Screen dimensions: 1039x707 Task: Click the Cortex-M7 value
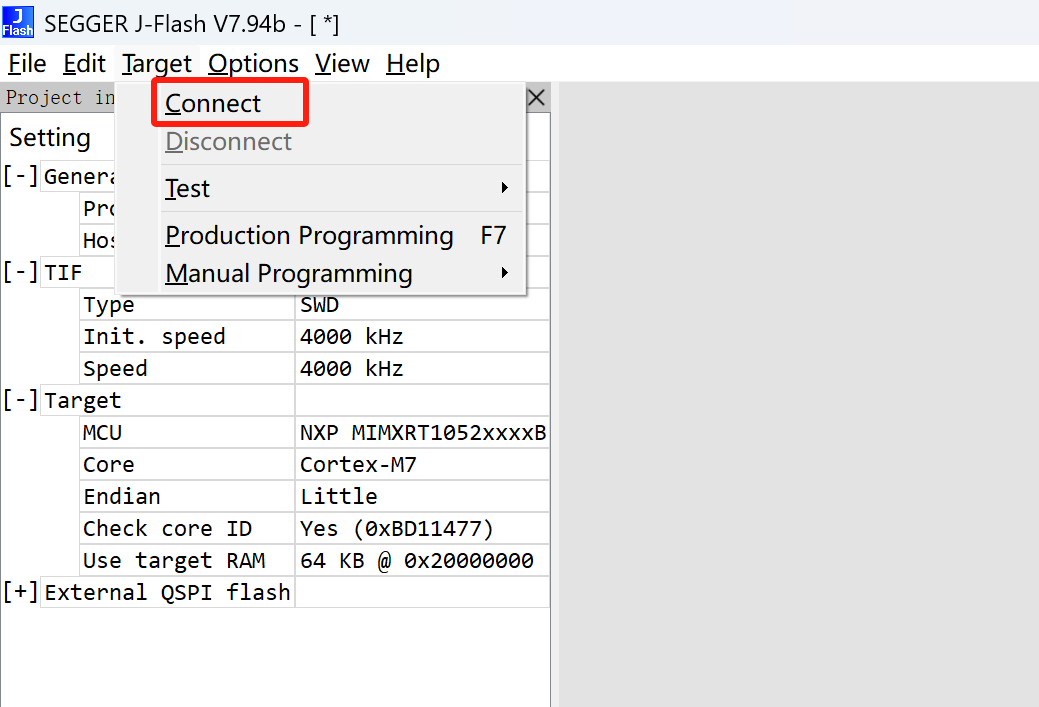422,464
